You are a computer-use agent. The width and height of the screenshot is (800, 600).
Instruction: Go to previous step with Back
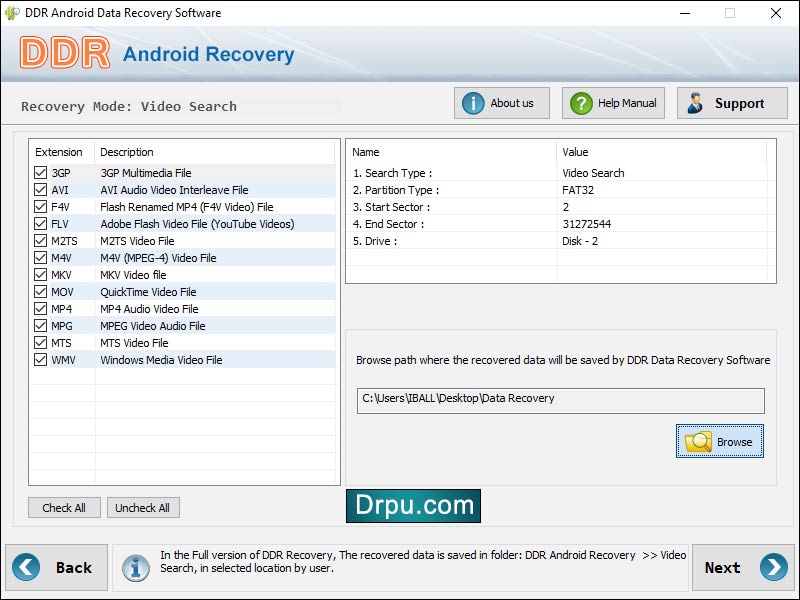click(x=57, y=567)
